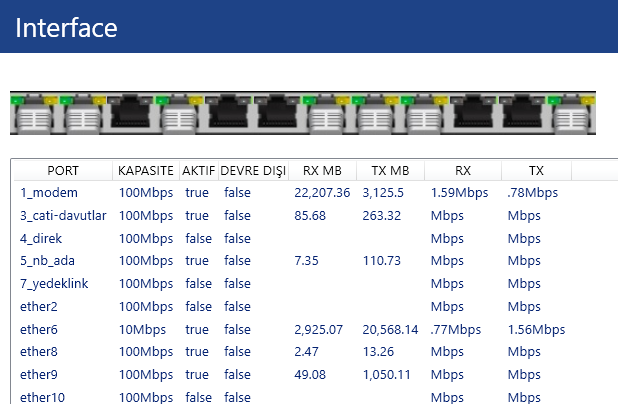The image size is (618, 404).
Task: Open the 1_modem interface row
Action: click(x=48, y=192)
